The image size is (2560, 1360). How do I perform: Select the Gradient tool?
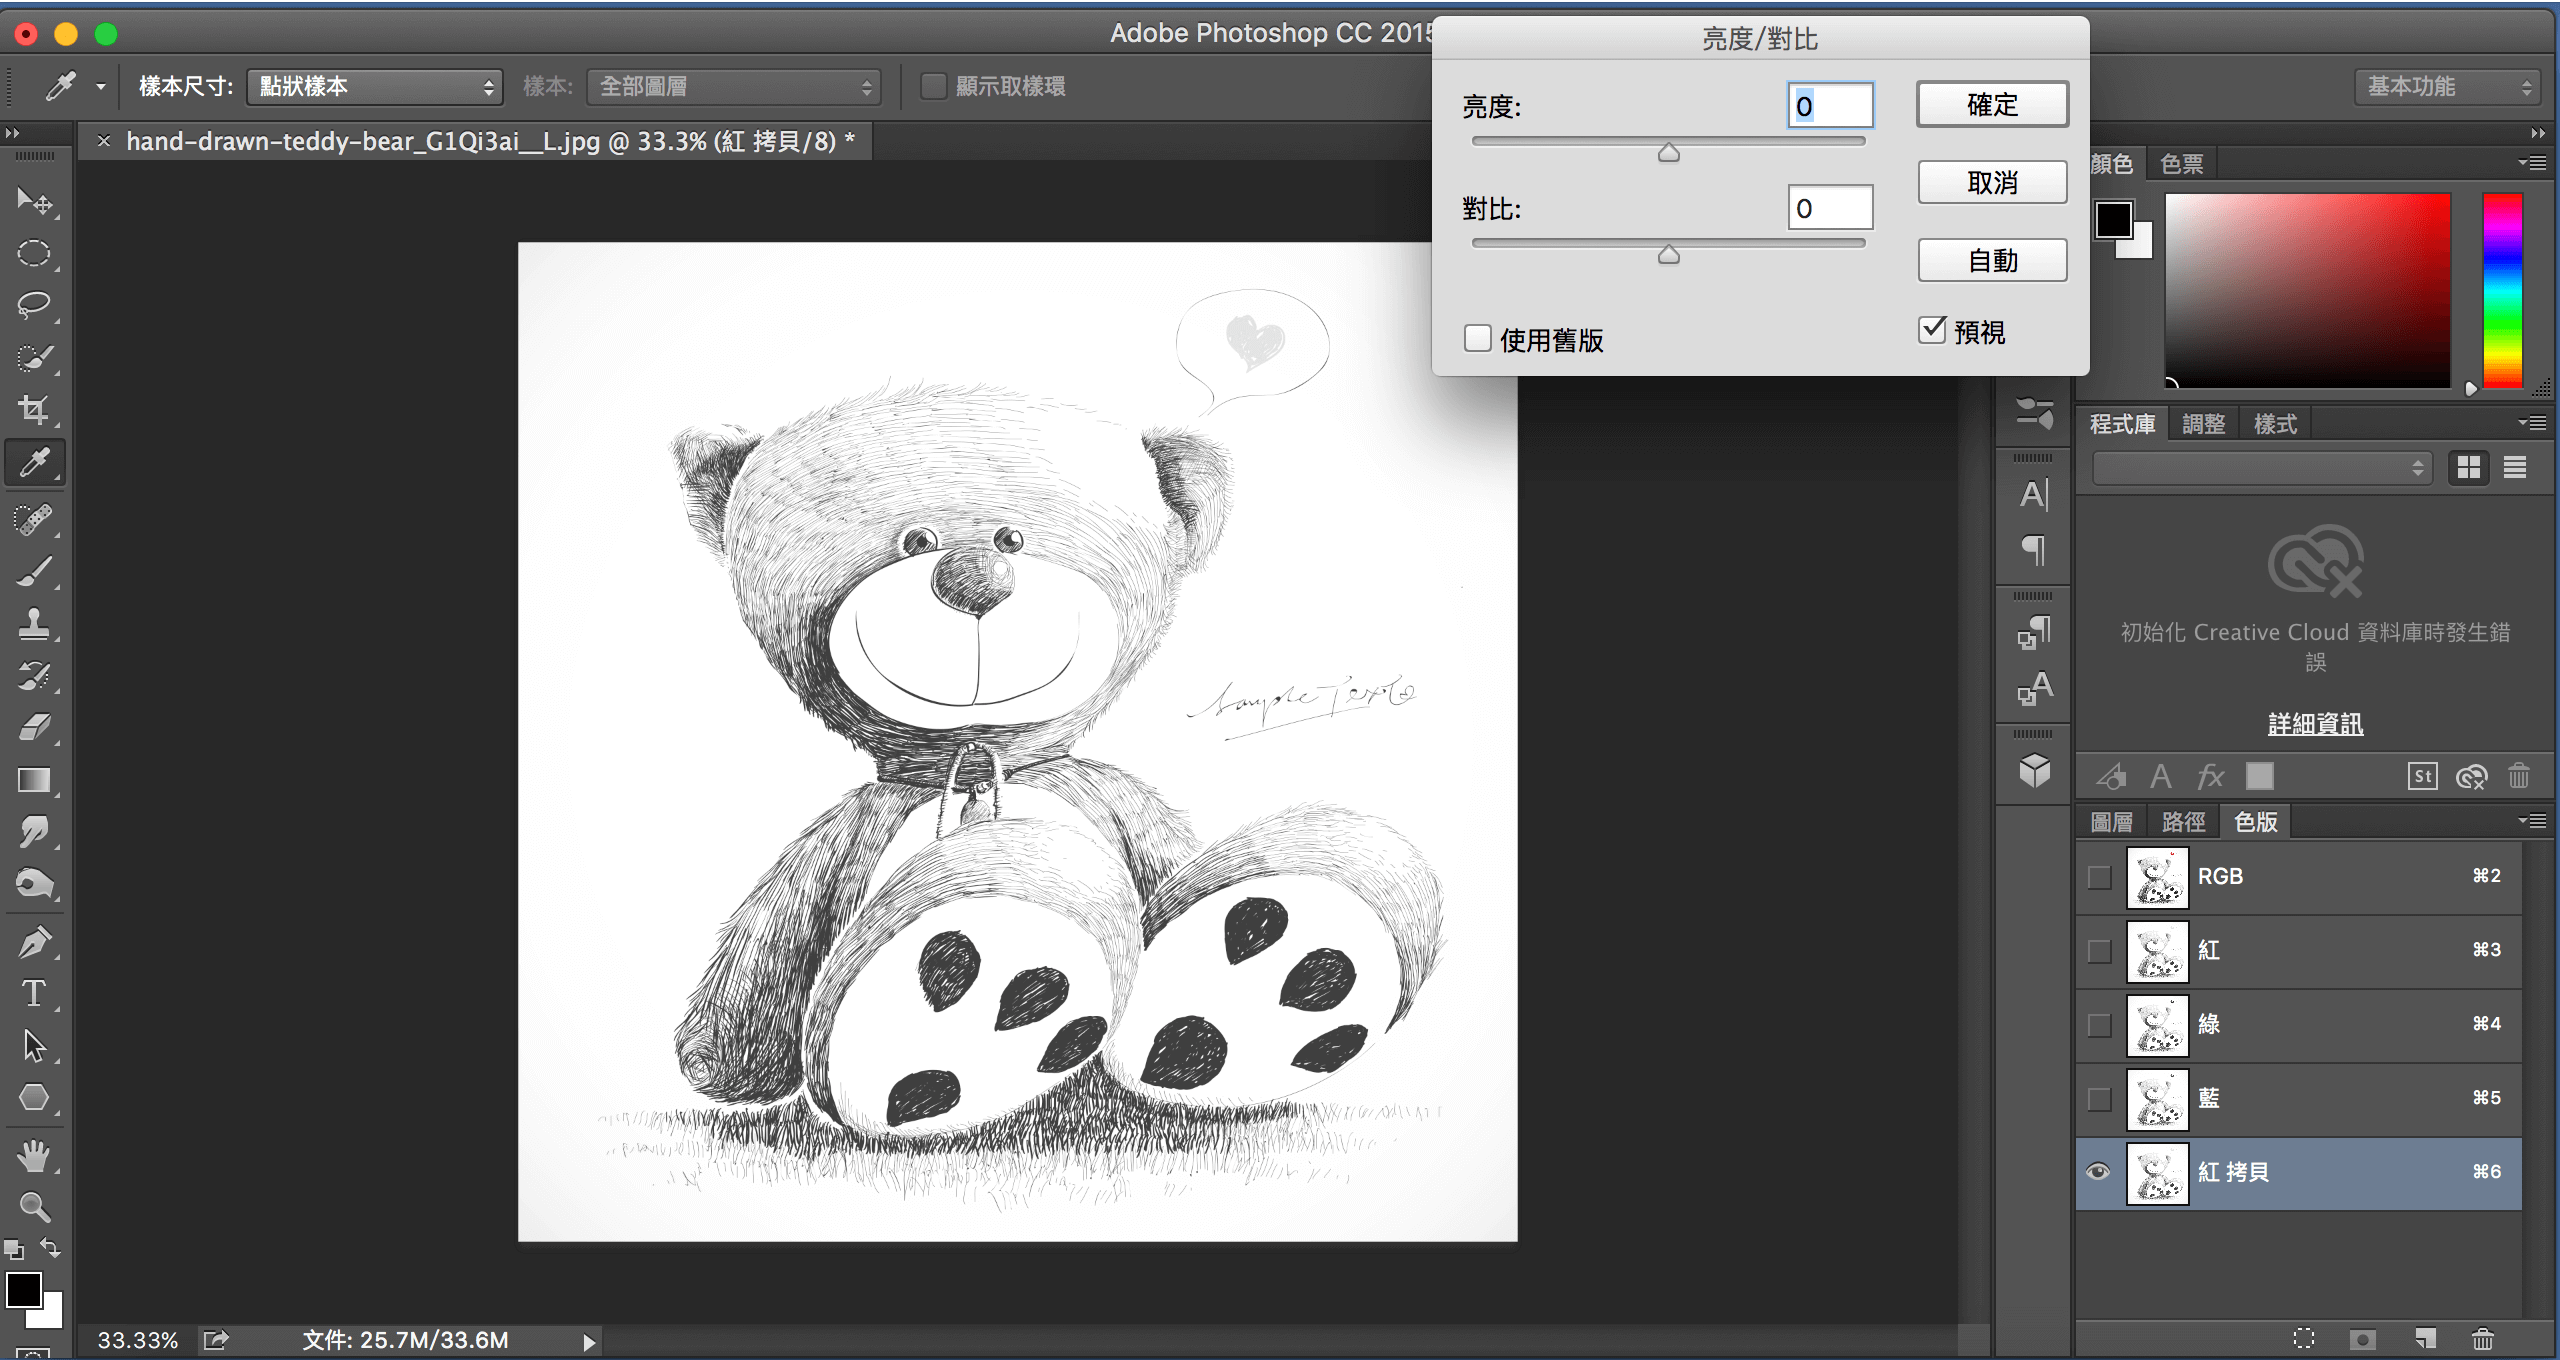point(34,780)
